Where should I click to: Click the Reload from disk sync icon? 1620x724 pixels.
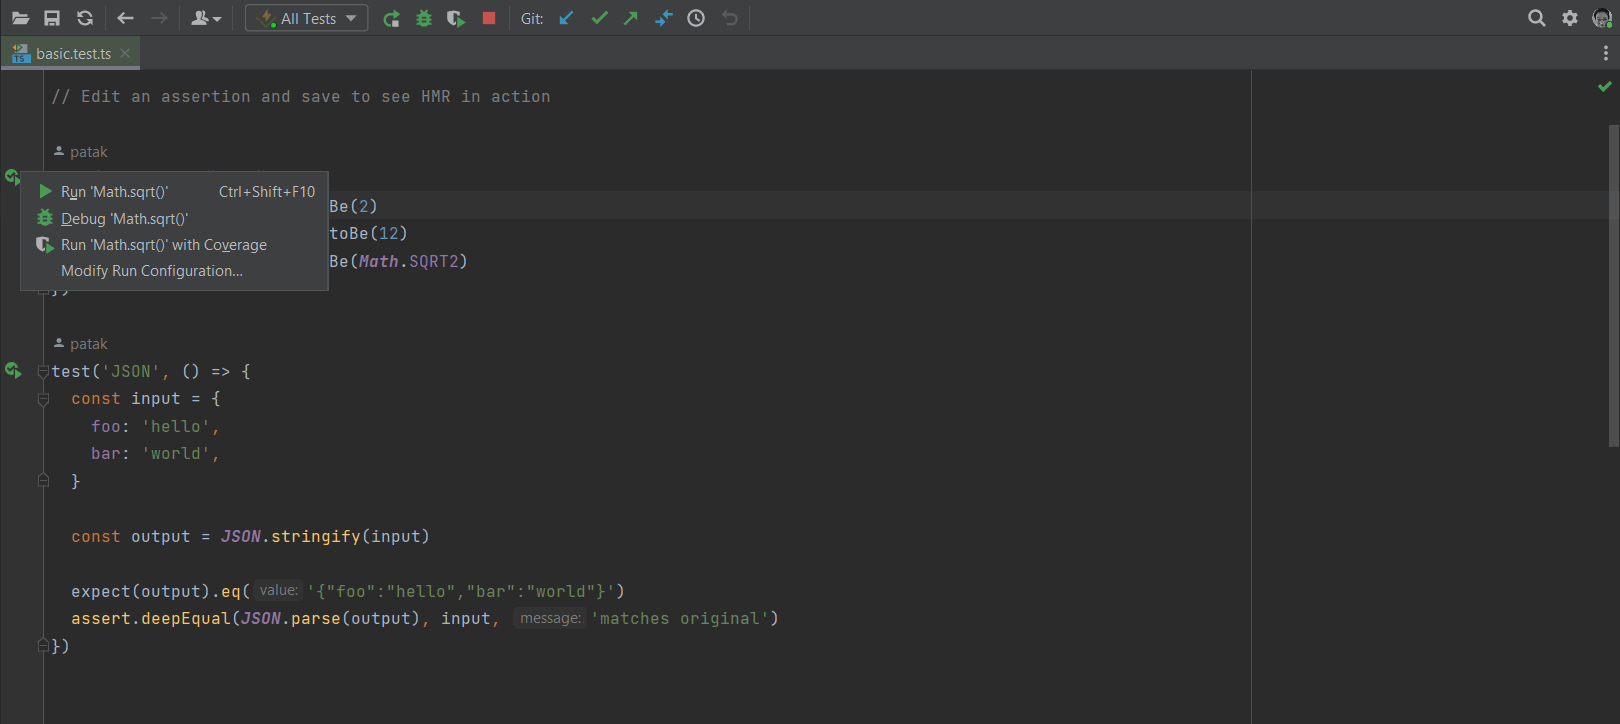[x=85, y=18]
